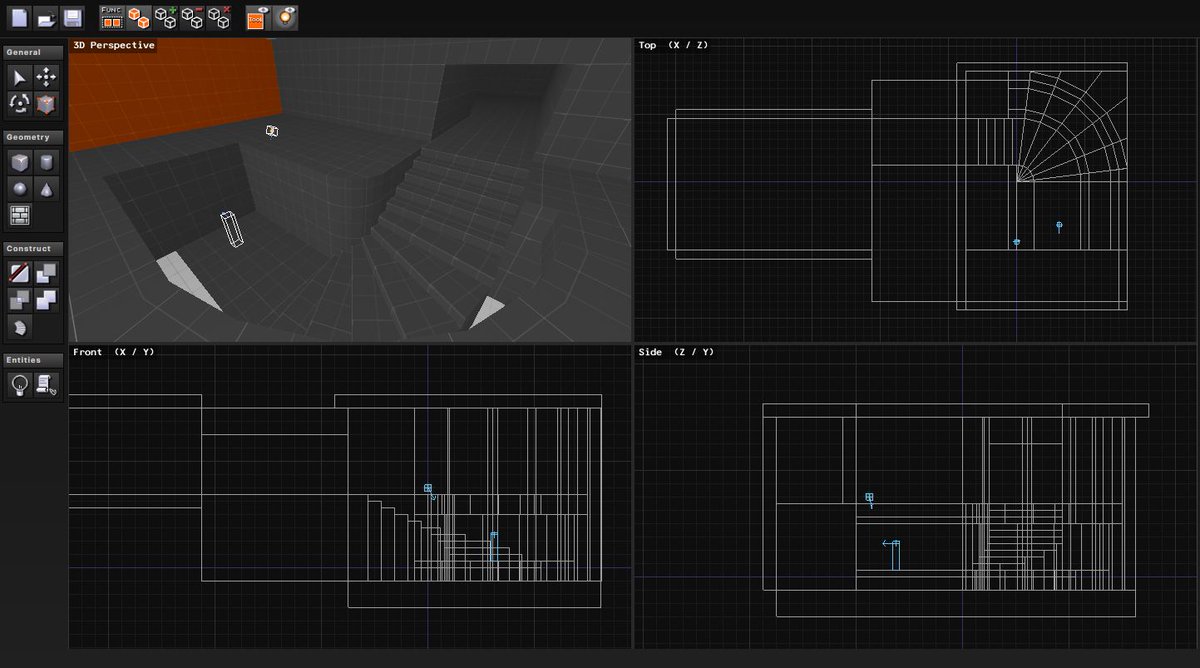This screenshot has width=1200, height=668.
Task: Select the curved arch construct tool
Action: click(19, 326)
